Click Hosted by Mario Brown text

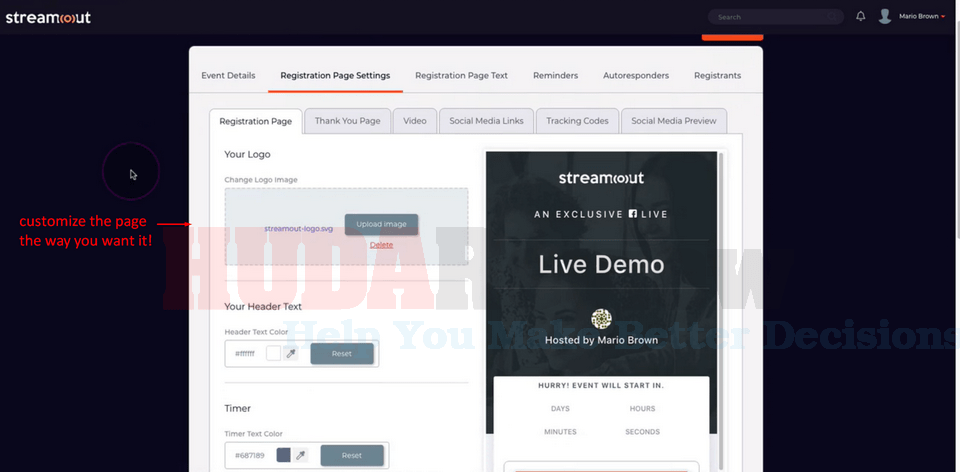pyautogui.click(x=601, y=340)
